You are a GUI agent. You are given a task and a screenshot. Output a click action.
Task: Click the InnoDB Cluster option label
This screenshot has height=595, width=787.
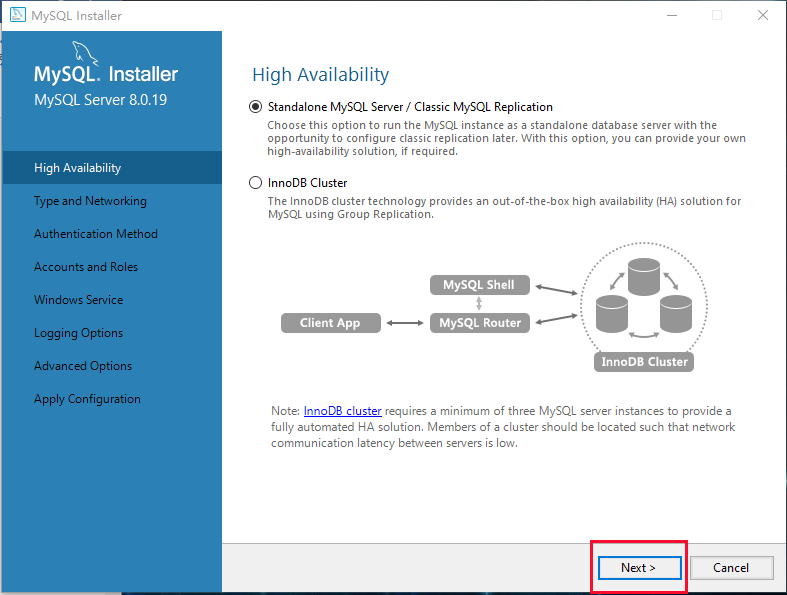tap(307, 183)
